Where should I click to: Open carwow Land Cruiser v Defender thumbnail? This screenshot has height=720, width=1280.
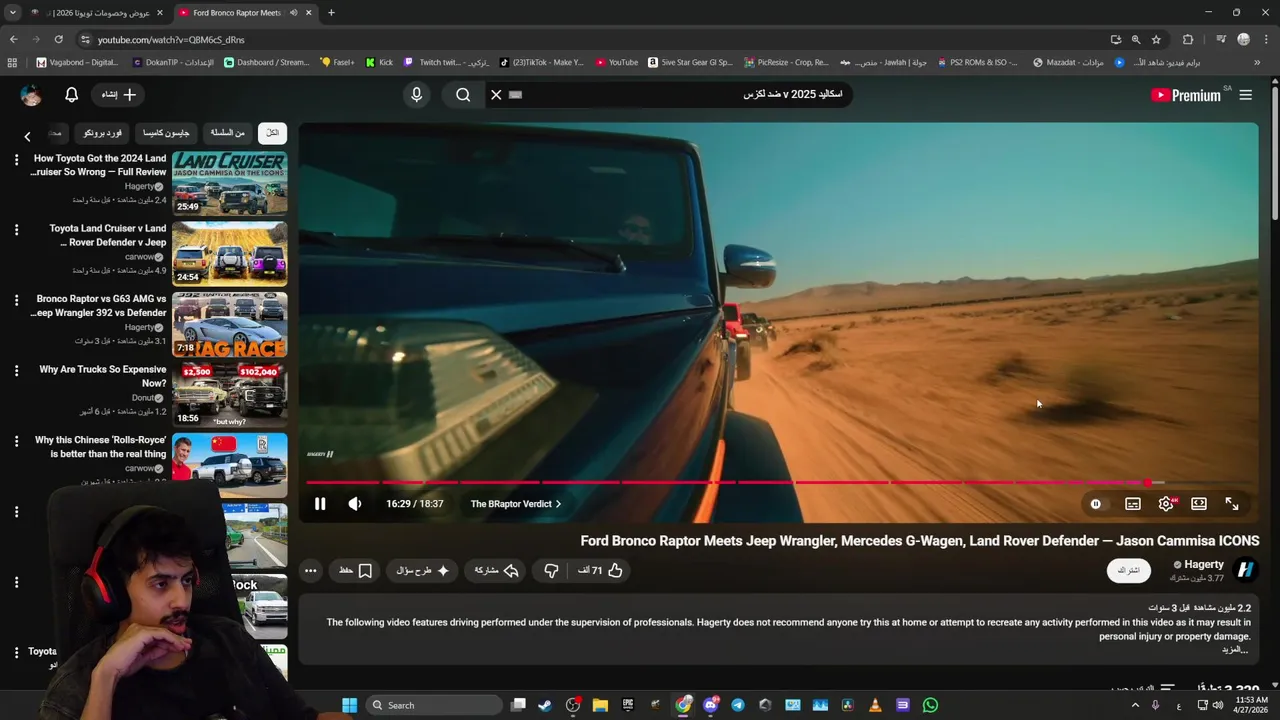[x=229, y=253]
